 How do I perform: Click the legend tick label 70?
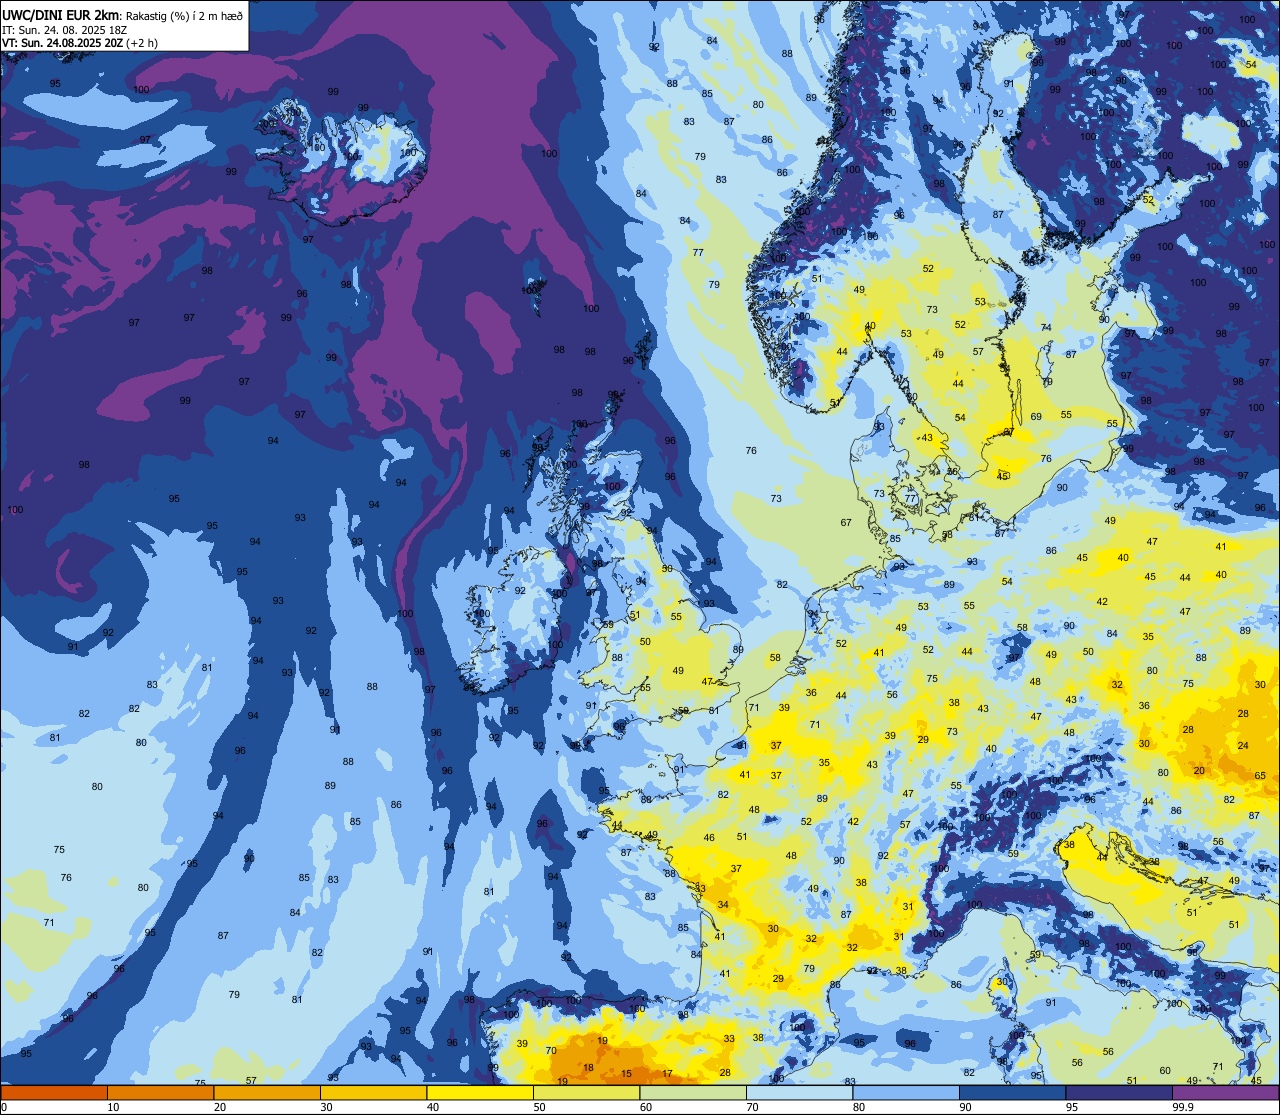pos(752,1107)
